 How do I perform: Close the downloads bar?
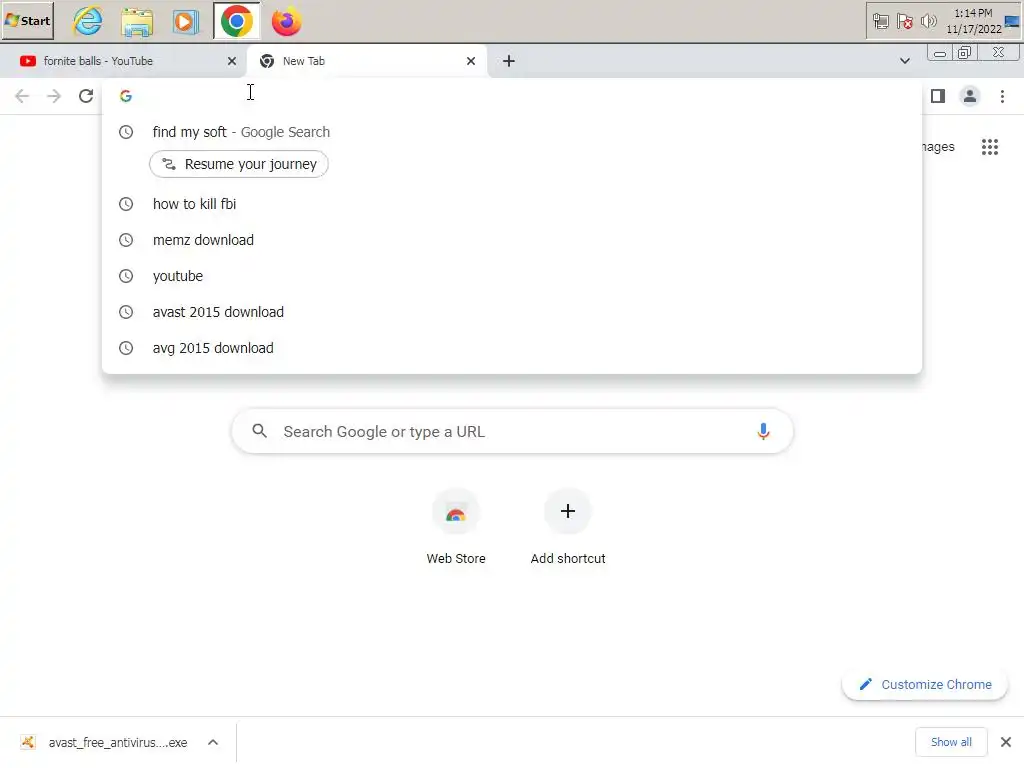click(1006, 742)
